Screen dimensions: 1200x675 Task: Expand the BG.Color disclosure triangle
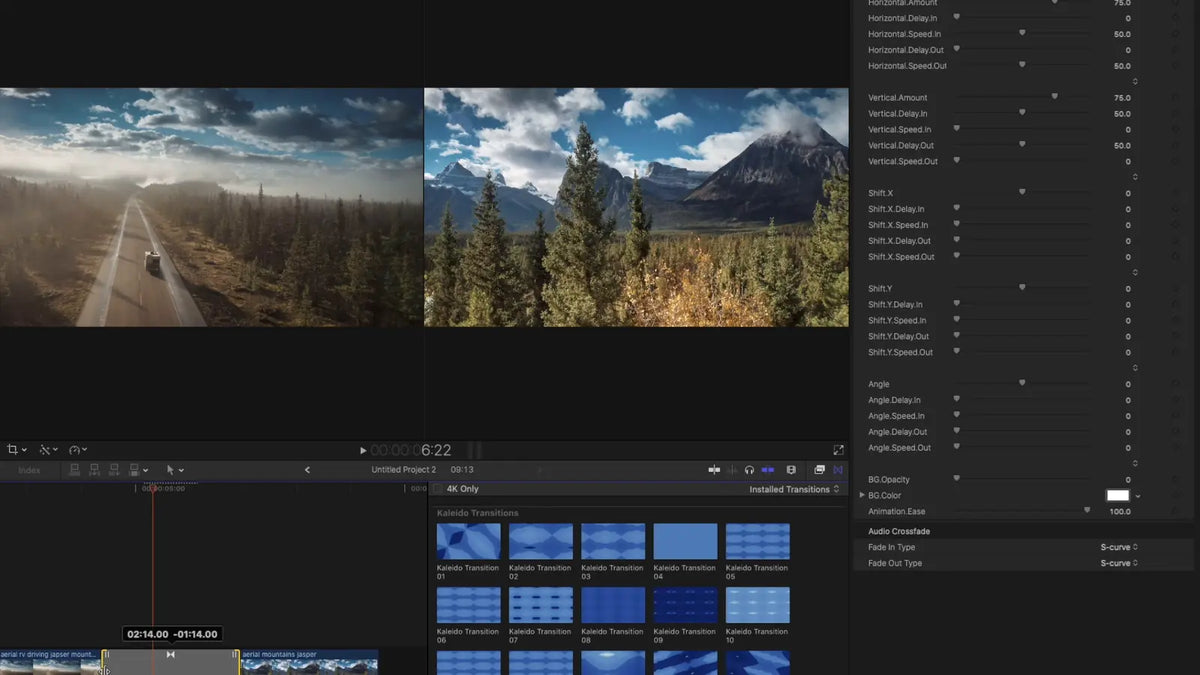862,495
